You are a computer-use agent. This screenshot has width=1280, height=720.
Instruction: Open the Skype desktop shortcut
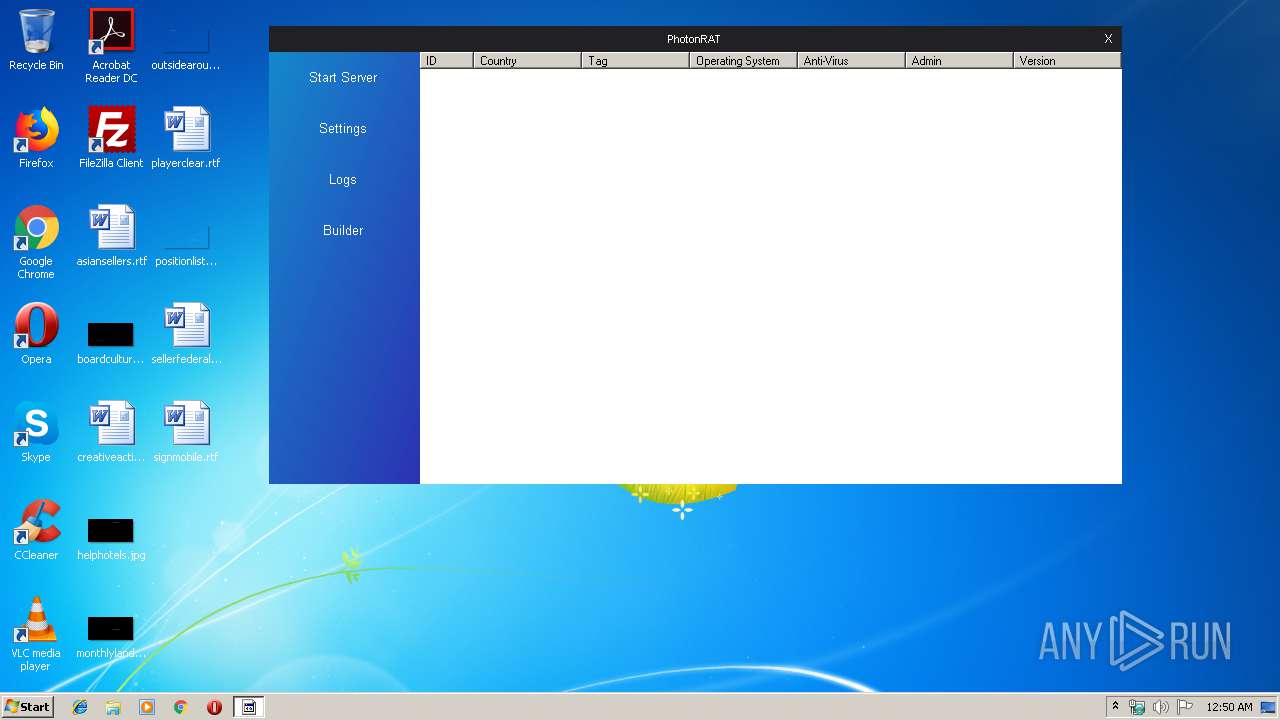point(36,432)
